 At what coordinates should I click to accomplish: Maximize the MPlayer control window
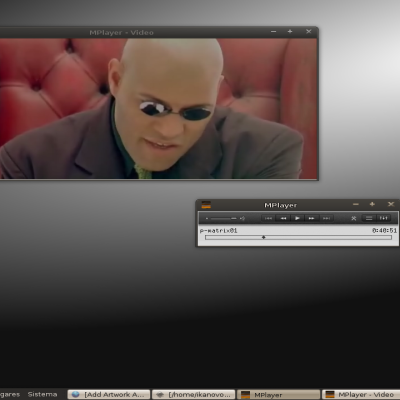[372, 204]
